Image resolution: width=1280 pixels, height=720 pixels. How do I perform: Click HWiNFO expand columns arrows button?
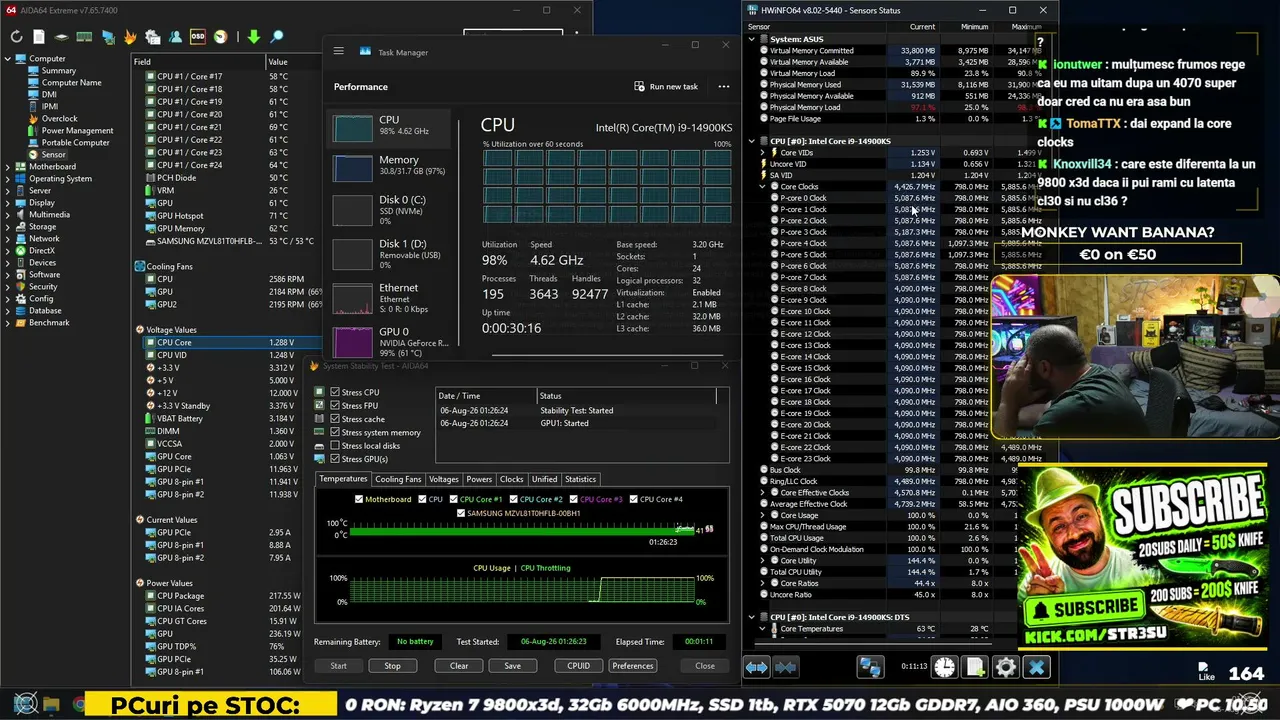click(757, 667)
